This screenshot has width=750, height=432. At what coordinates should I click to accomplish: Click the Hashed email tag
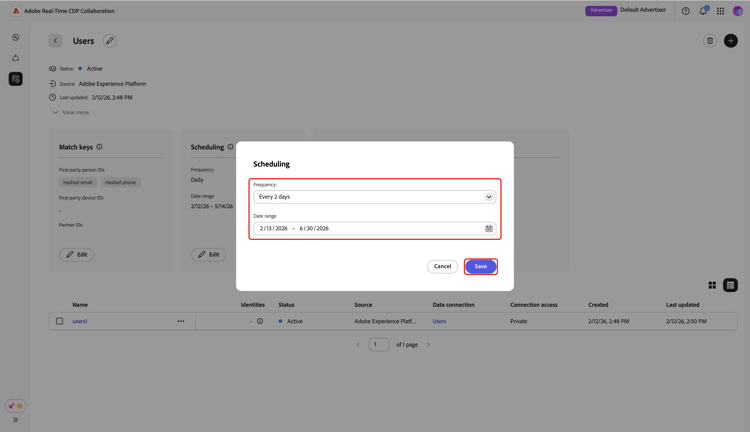click(x=77, y=182)
